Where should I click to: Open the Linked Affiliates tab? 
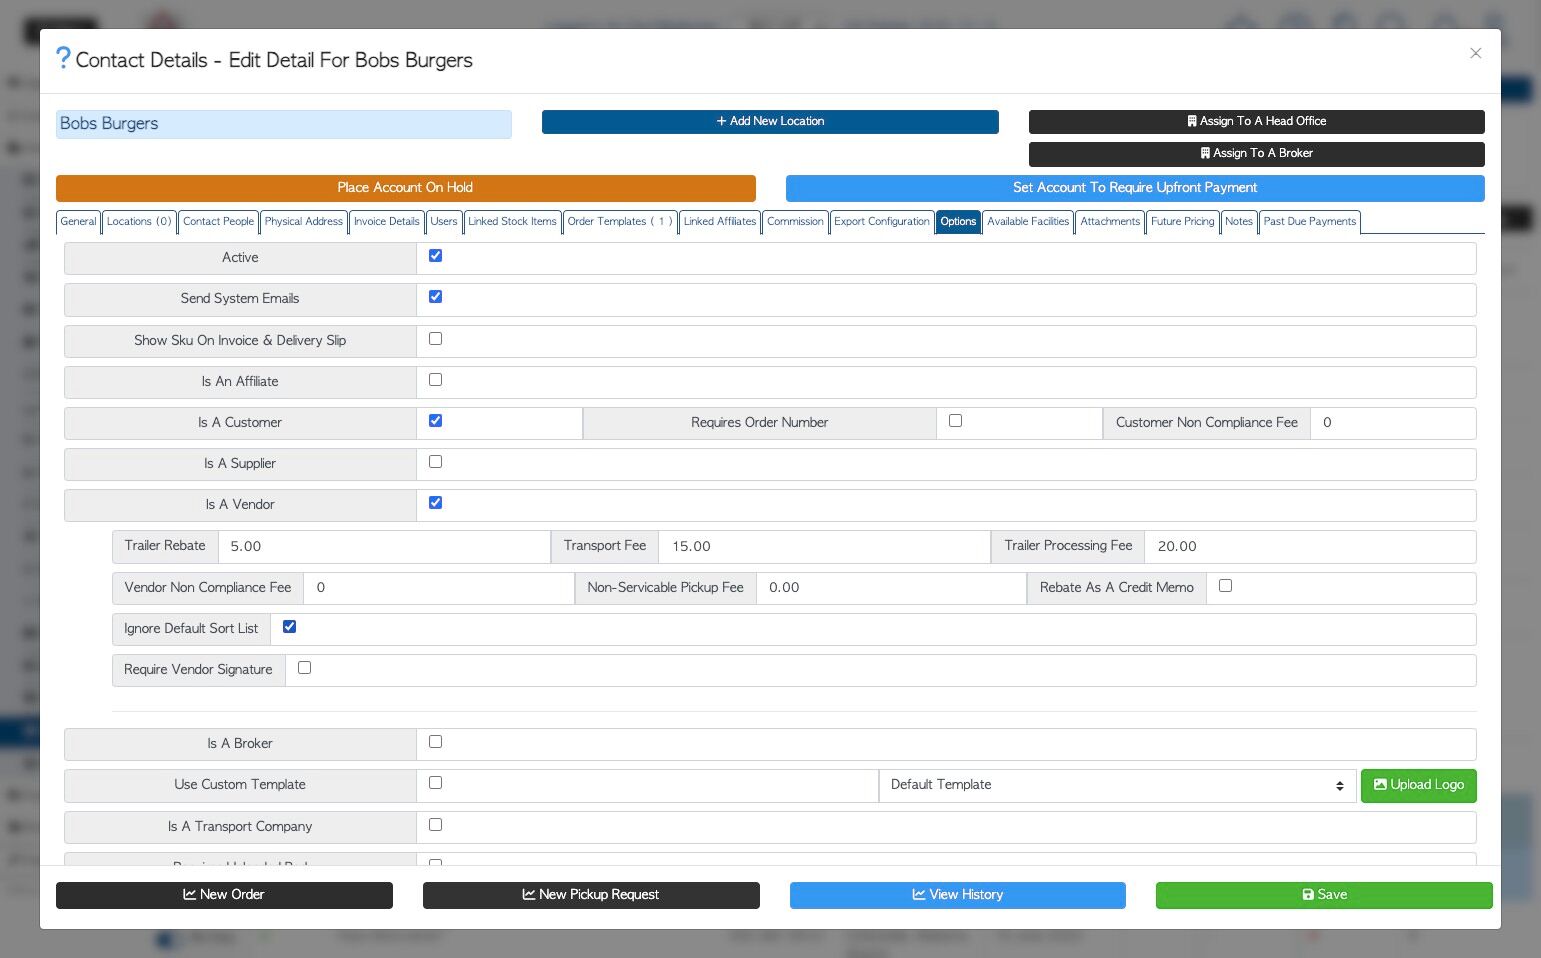coord(720,222)
